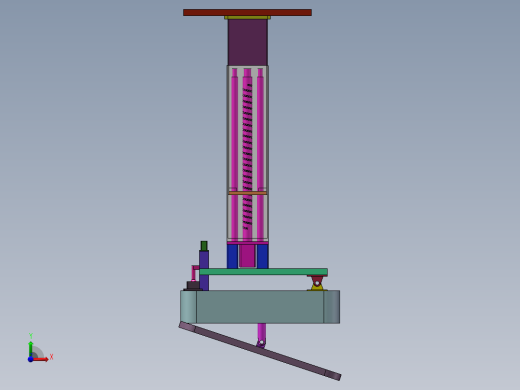Select the right blue support block
The width and height of the screenshot is (520, 390).
click(x=263, y=256)
